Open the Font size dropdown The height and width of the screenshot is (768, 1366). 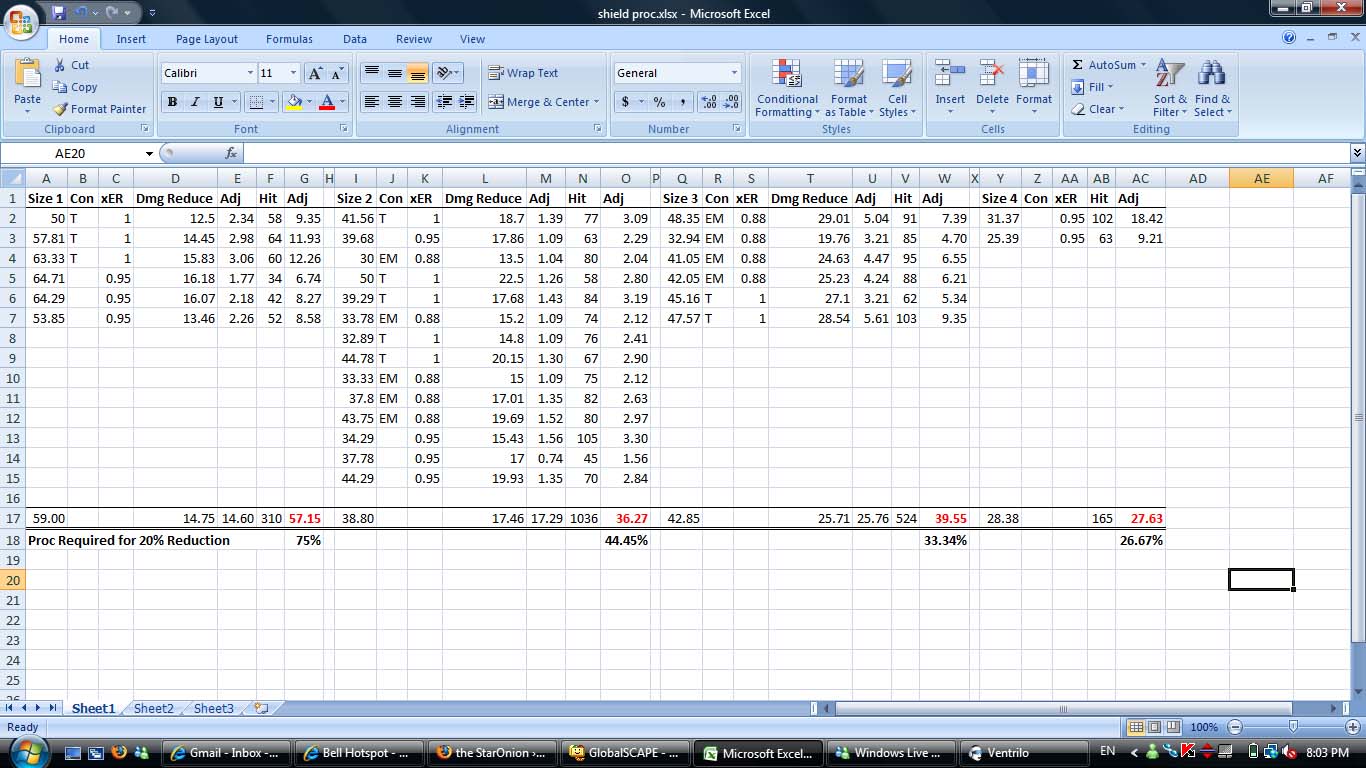[x=293, y=73]
